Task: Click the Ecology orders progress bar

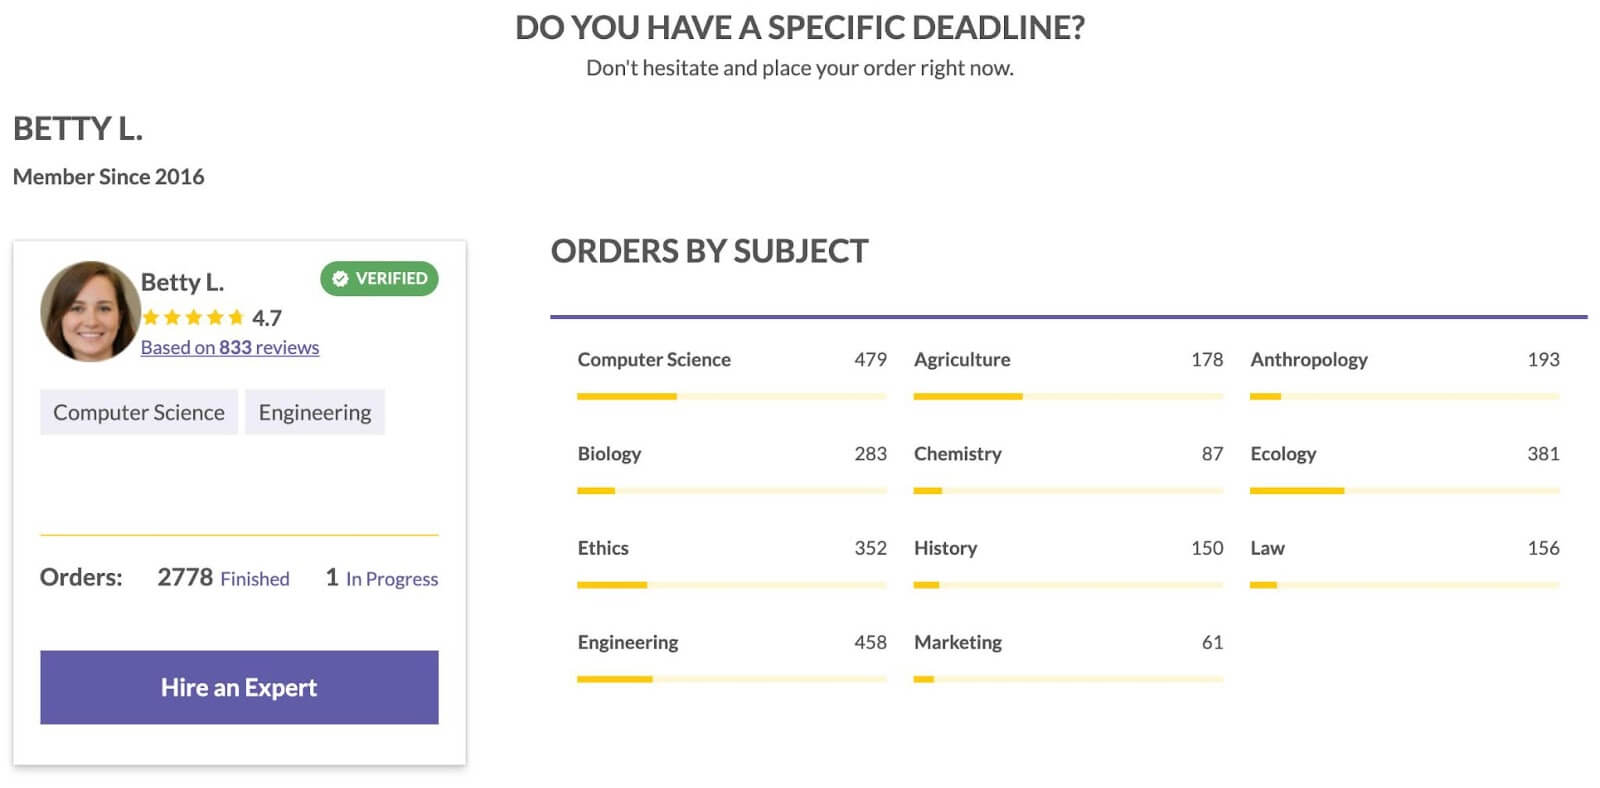Action: tap(1404, 491)
